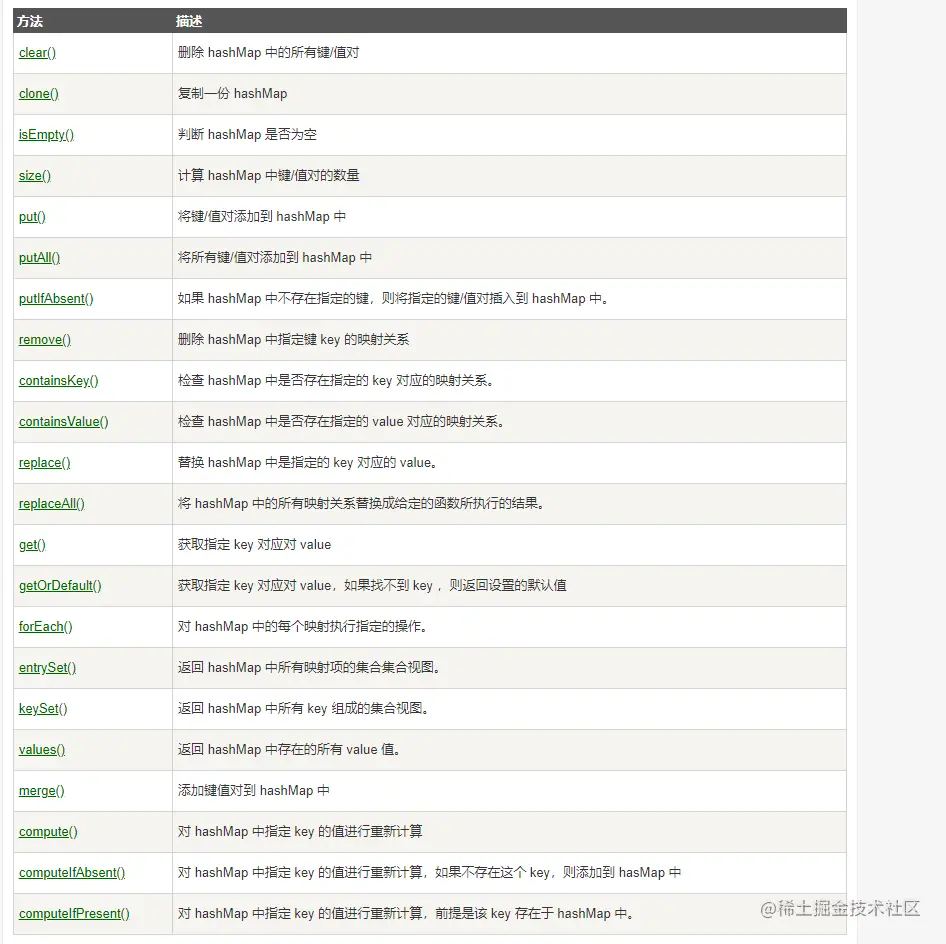
Task: Open the clear() method link
Action: point(37,52)
